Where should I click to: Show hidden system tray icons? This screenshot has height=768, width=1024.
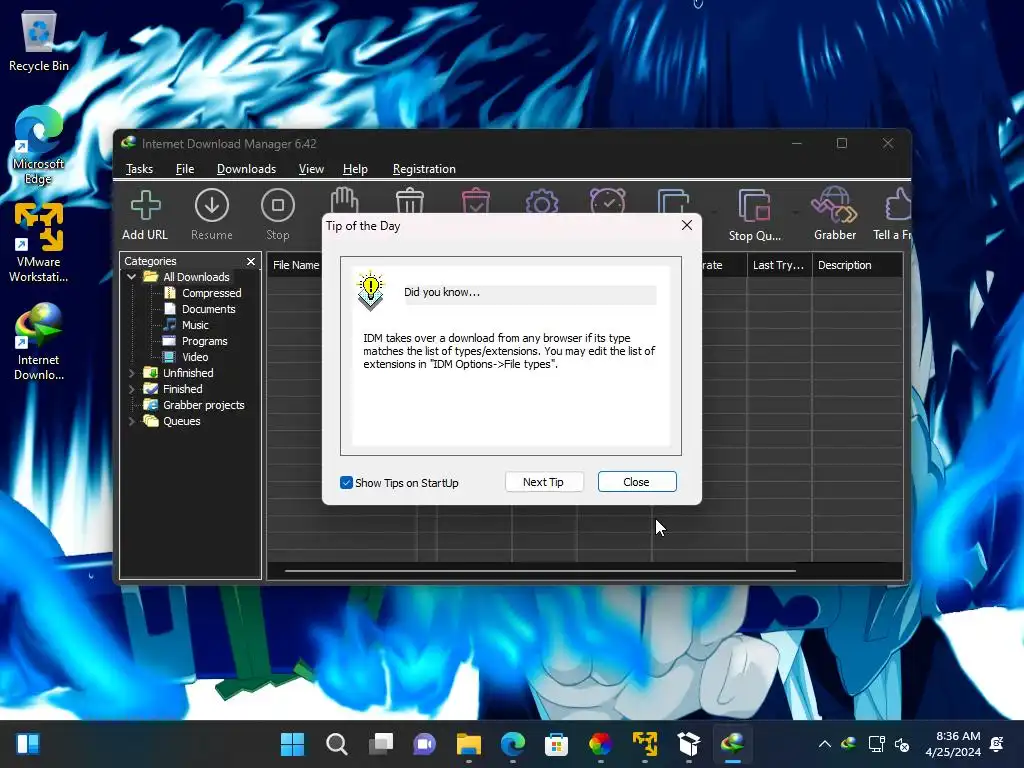[x=824, y=744]
